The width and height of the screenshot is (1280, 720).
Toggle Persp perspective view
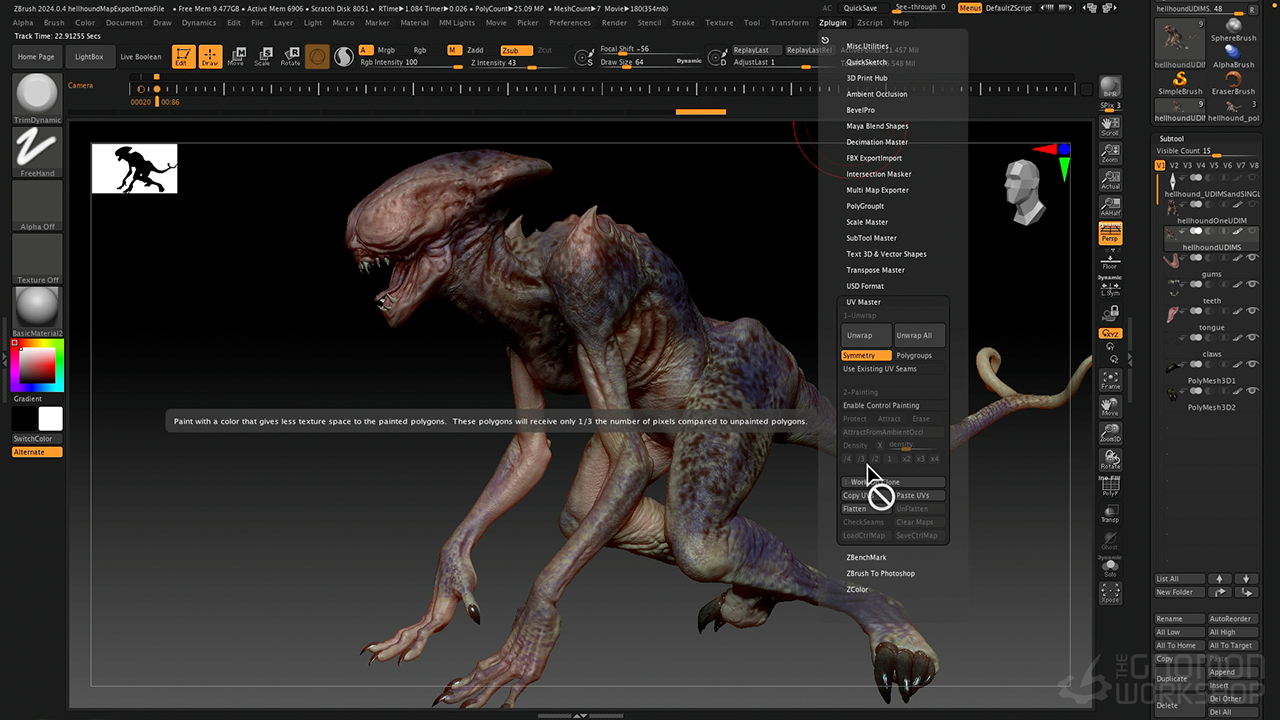(x=1110, y=233)
